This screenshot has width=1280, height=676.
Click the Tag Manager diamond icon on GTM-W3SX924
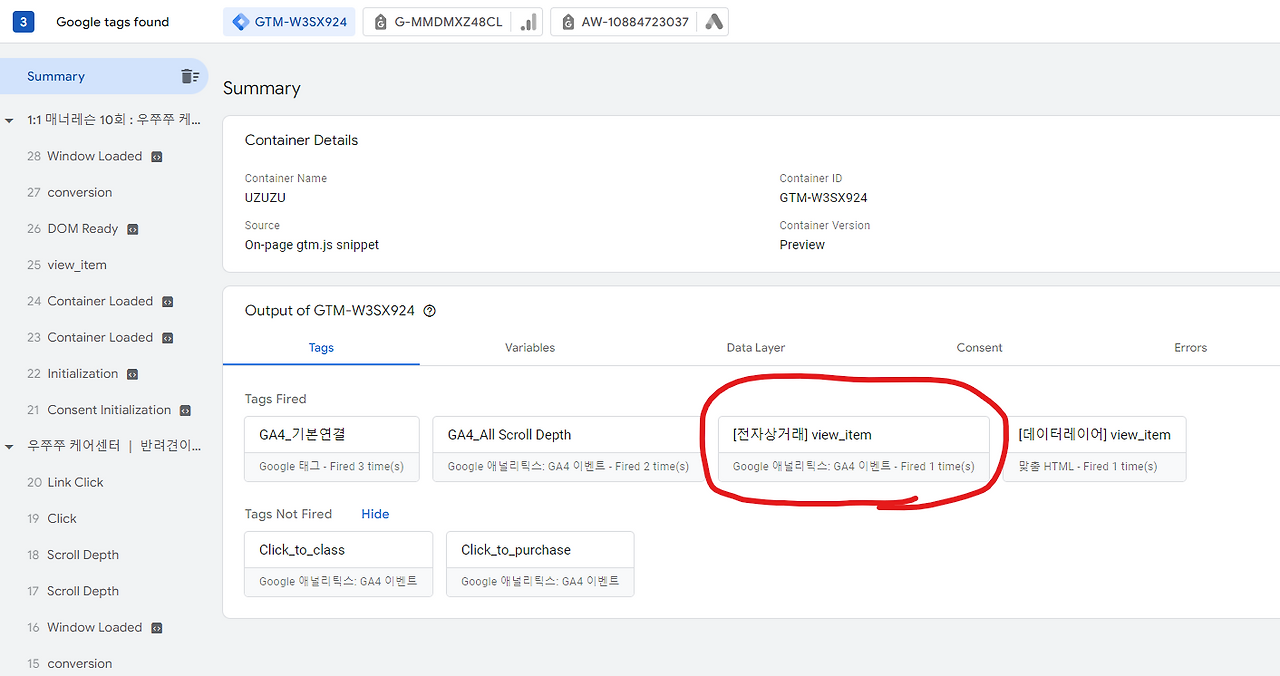click(x=240, y=22)
